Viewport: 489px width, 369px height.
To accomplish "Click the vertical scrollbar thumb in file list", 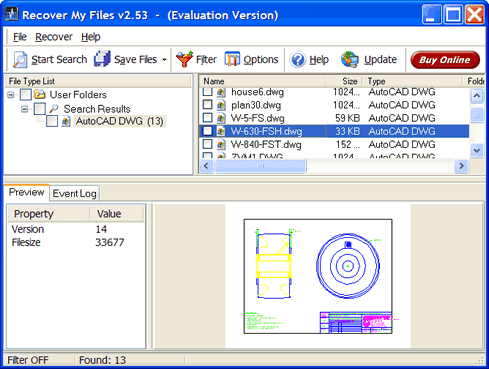I will pos(477,115).
